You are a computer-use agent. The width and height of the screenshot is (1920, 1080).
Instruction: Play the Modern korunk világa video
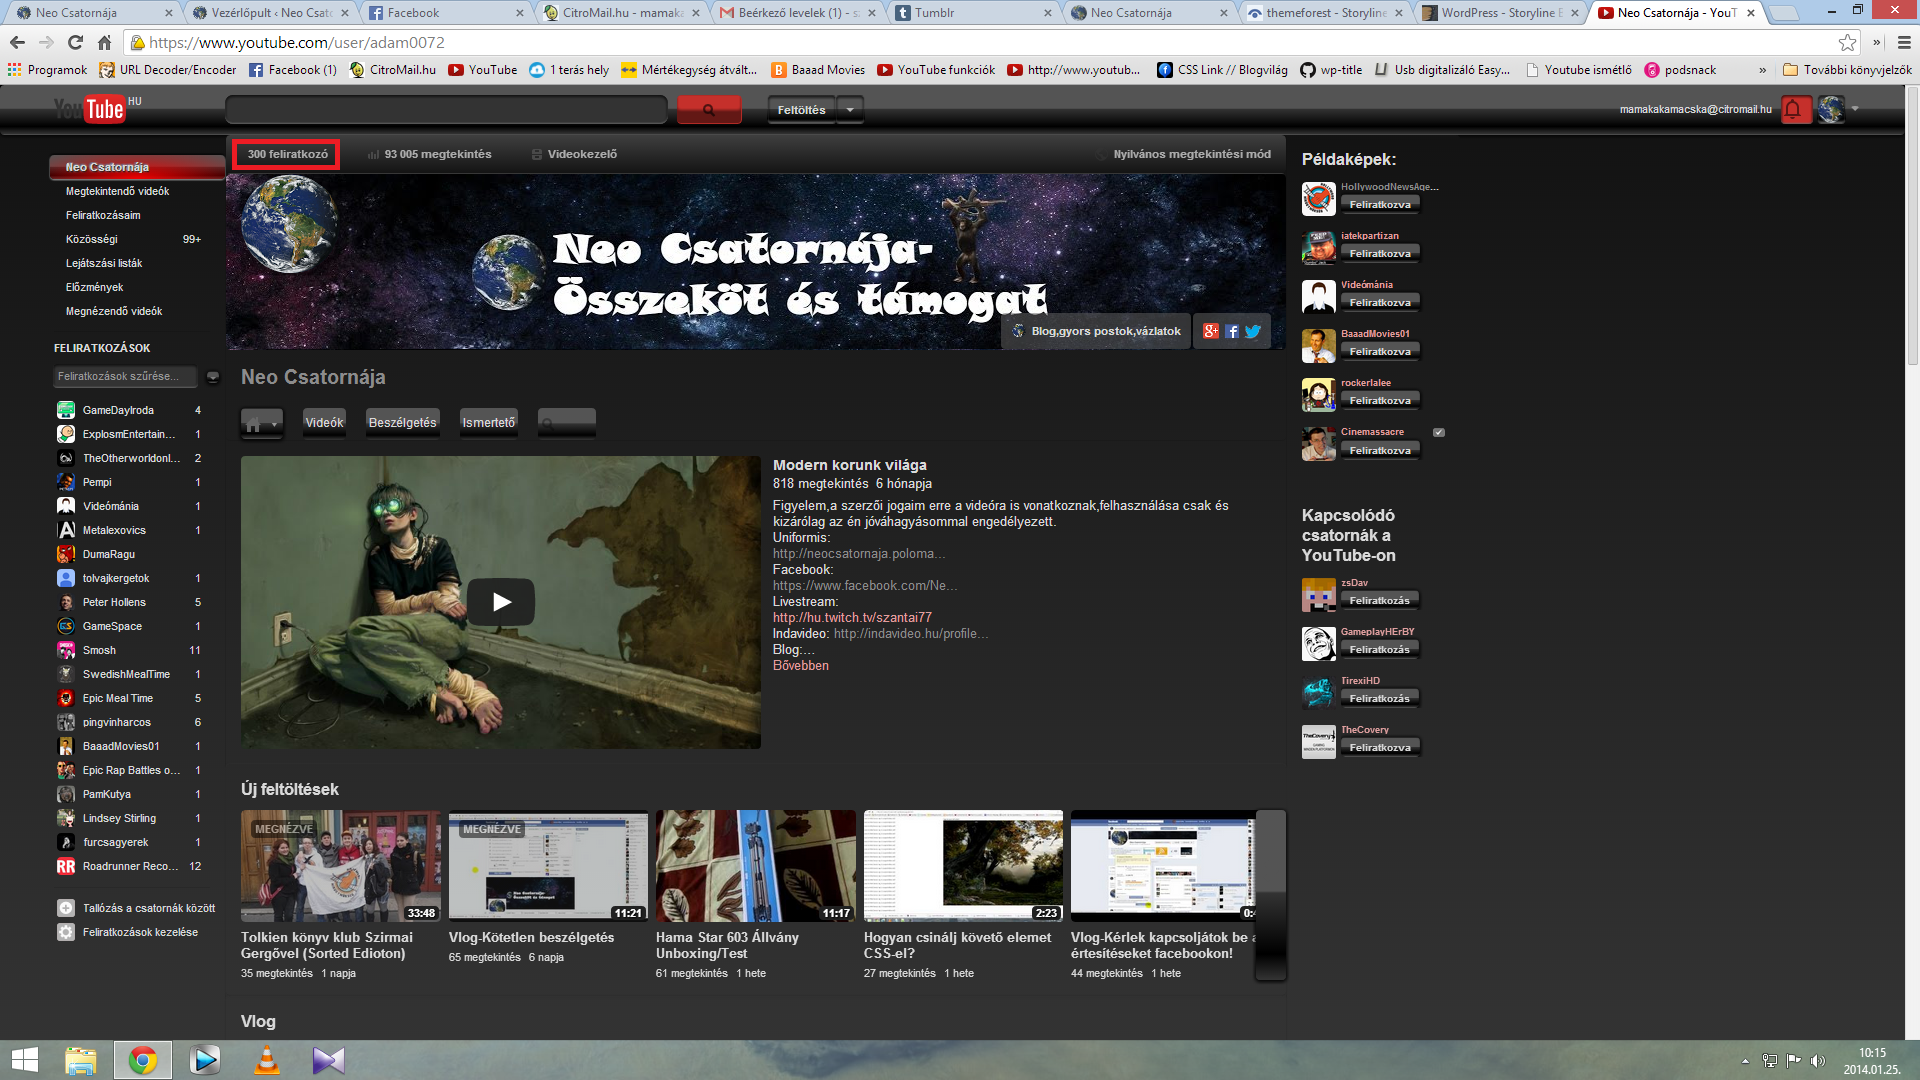point(501,602)
